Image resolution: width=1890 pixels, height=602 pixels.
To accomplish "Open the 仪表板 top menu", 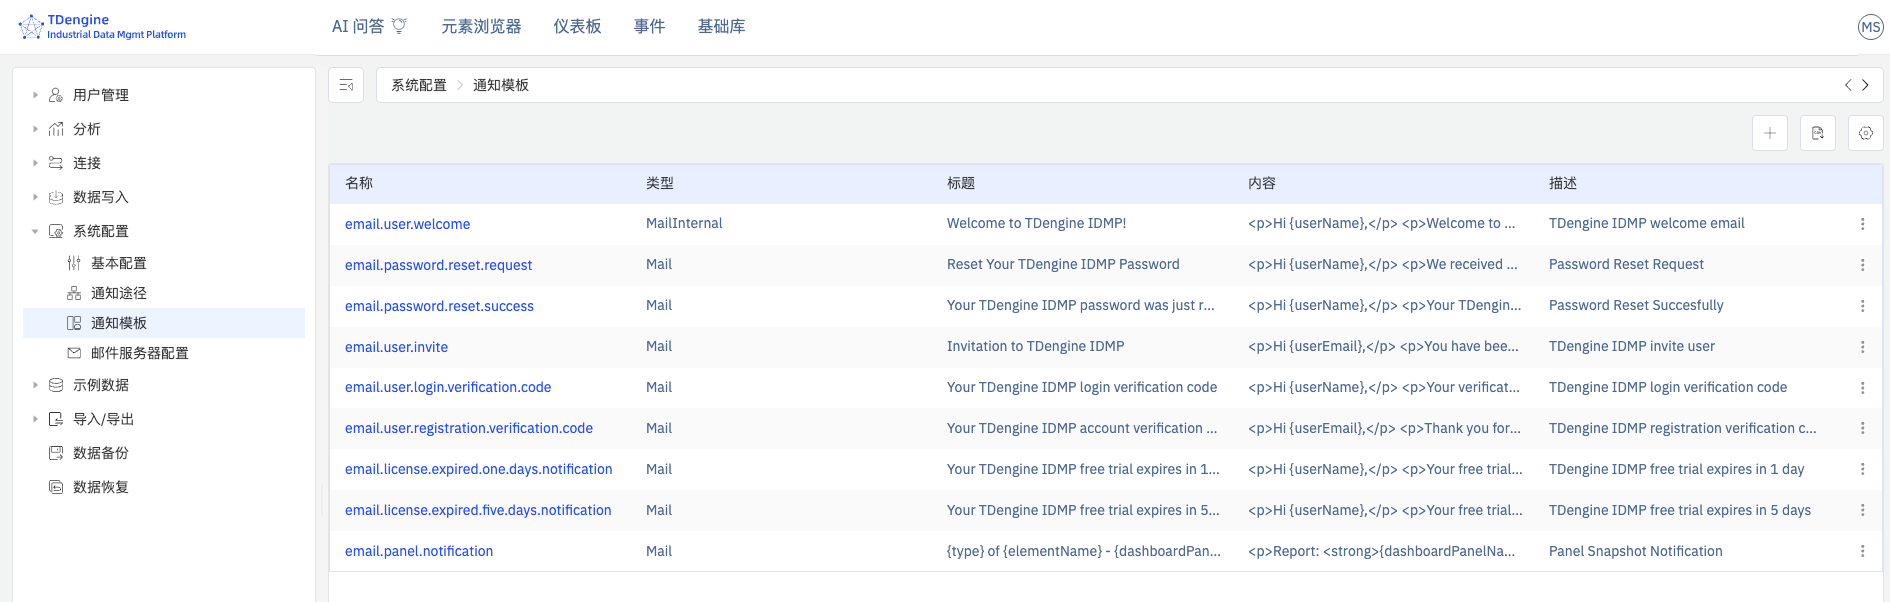I will tap(578, 26).
